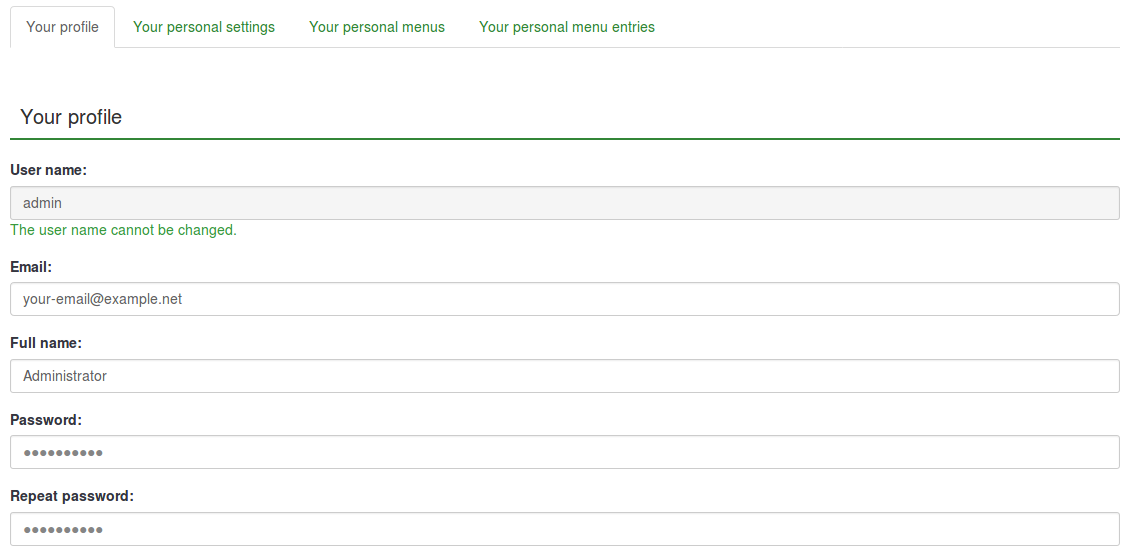Click the "Email:" field label

click(x=31, y=267)
